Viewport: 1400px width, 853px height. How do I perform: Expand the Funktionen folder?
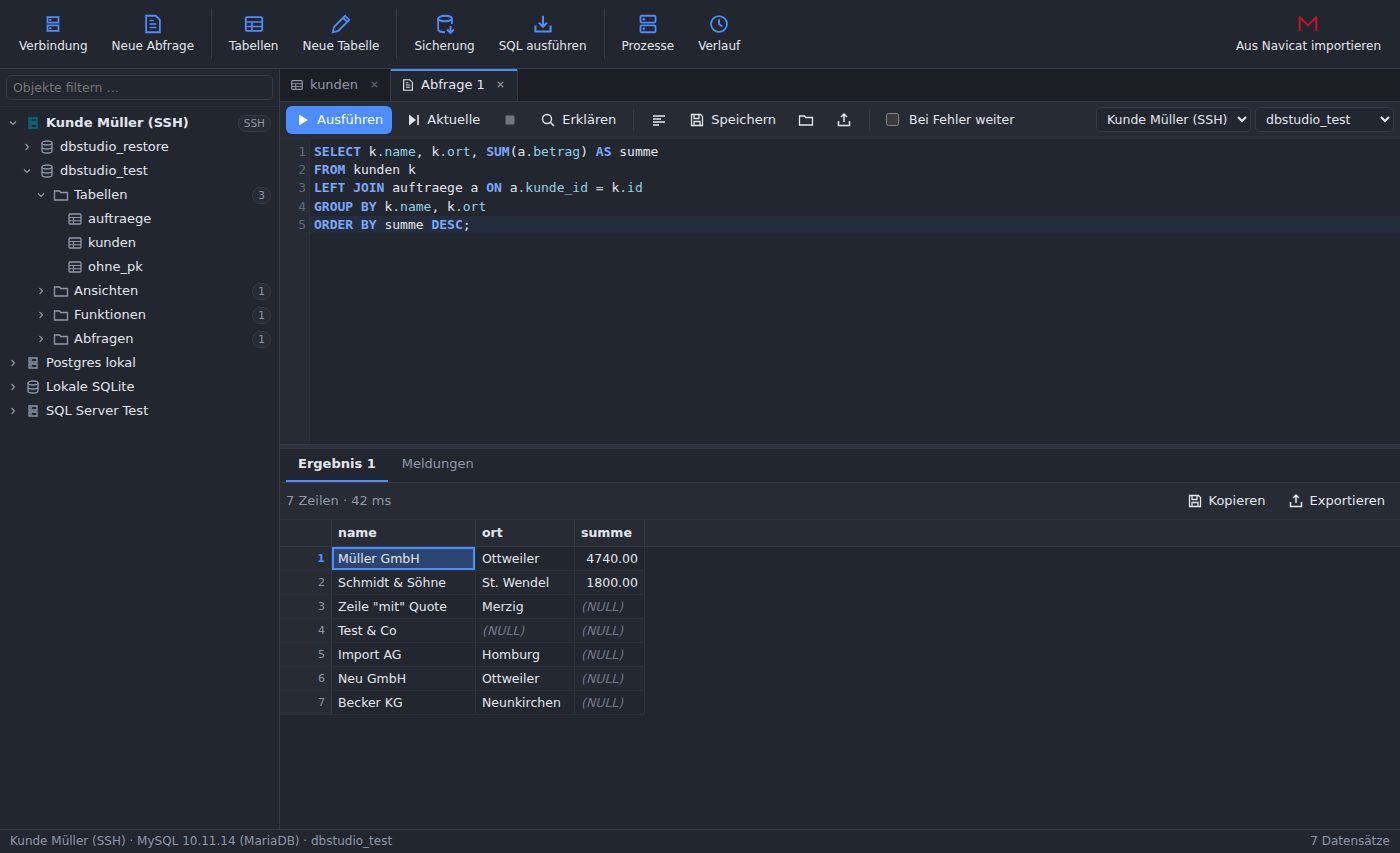41,315
